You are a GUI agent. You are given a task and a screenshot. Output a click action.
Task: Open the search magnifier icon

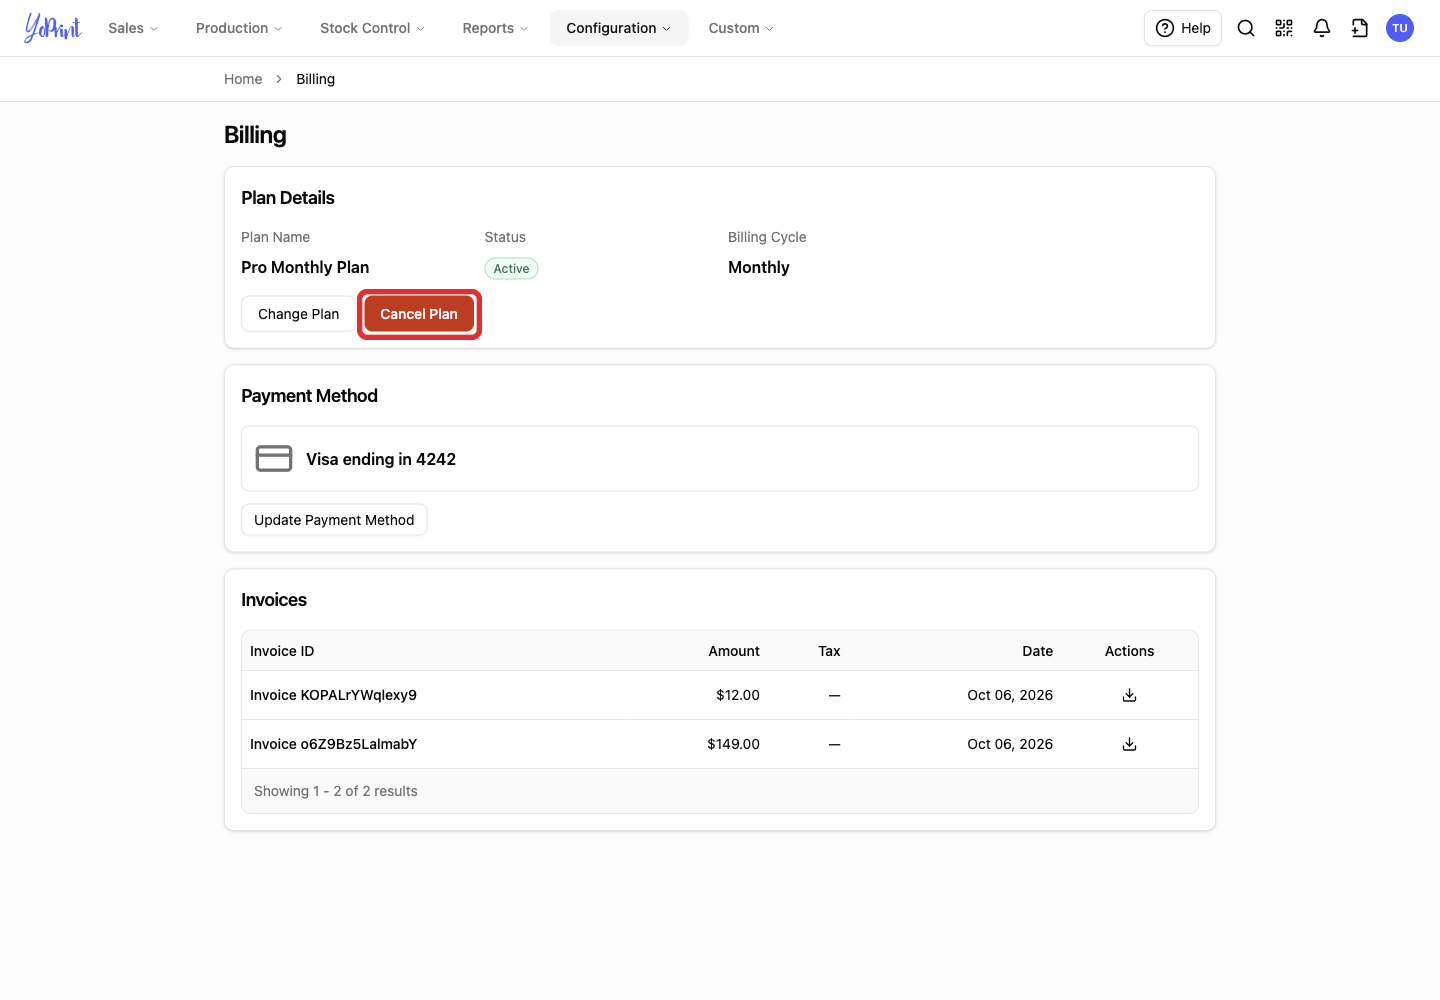pyautogui.click(x=1246, y=28)
